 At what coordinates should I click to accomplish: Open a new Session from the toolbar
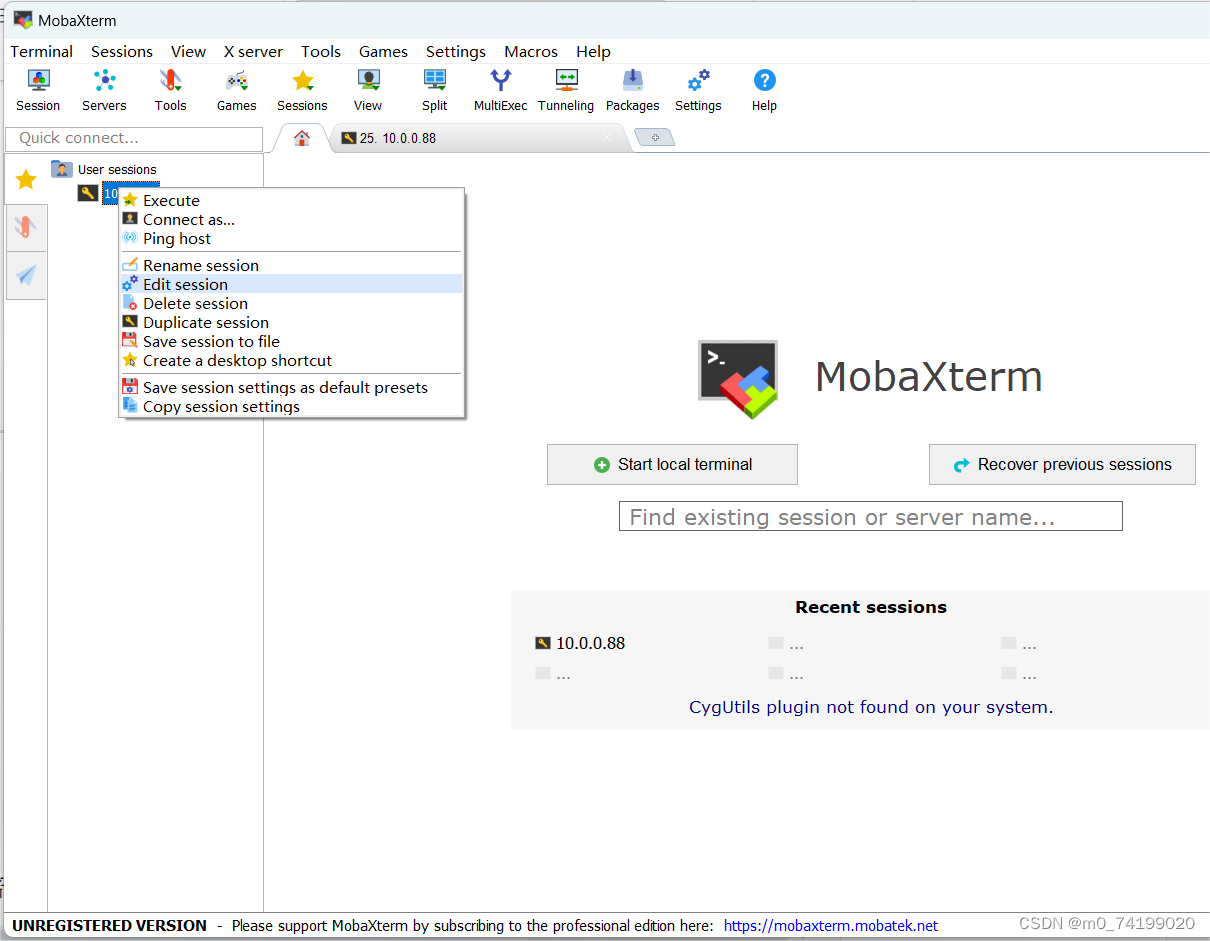pyautogui.click(x=38, y=90)
